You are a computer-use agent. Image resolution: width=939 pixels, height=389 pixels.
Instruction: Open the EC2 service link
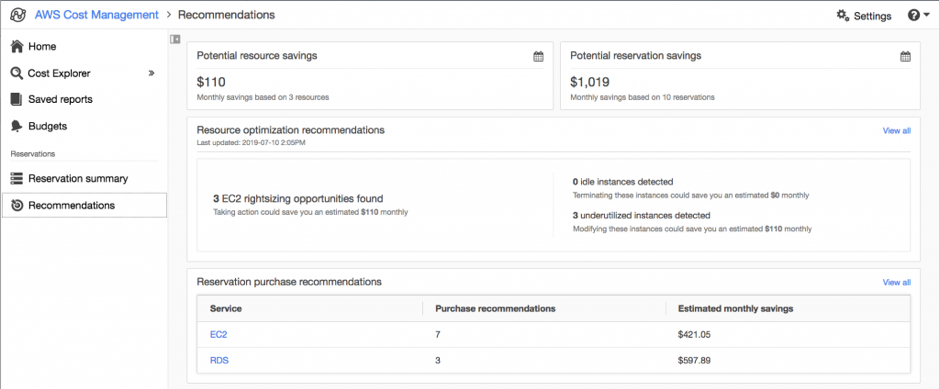[x=219, y=335]
